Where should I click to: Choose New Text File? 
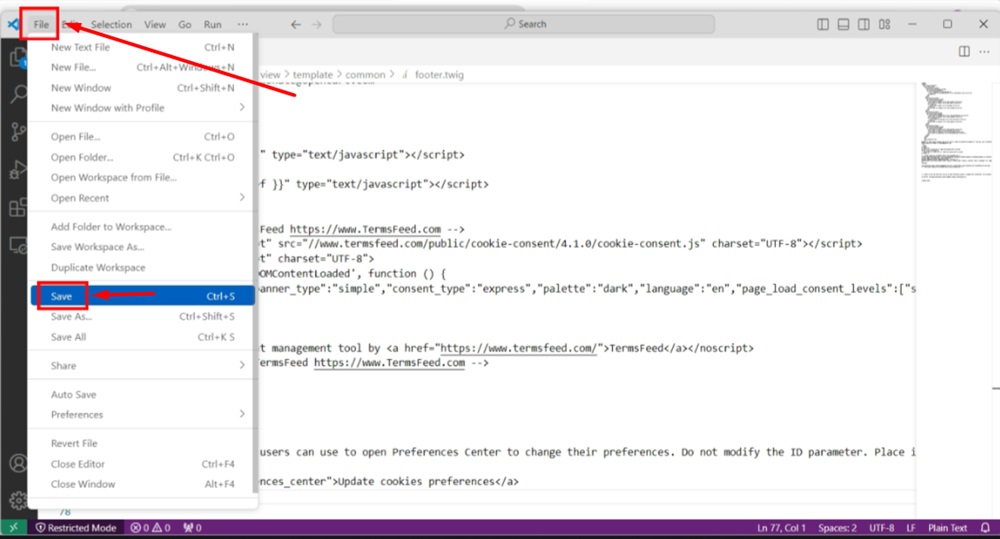coord(143,47)
